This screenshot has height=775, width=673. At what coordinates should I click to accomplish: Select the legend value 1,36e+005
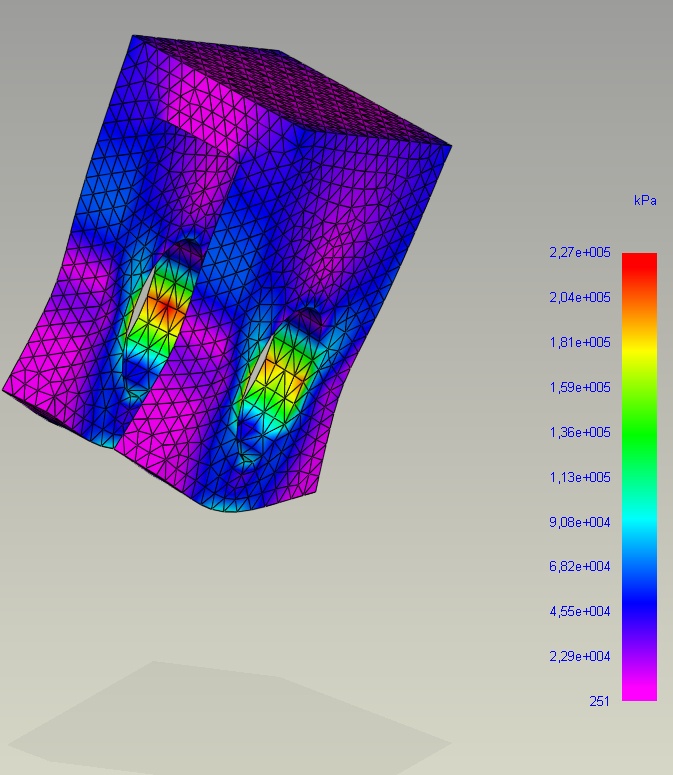(x=580, y=432)
